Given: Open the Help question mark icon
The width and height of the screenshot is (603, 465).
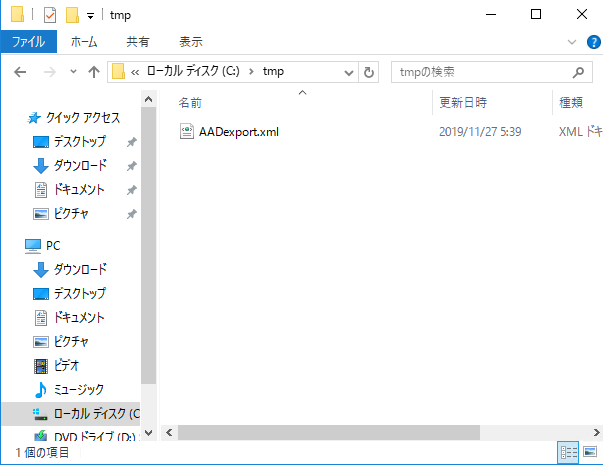Looking at the screenshot, I should coord(593,42).
